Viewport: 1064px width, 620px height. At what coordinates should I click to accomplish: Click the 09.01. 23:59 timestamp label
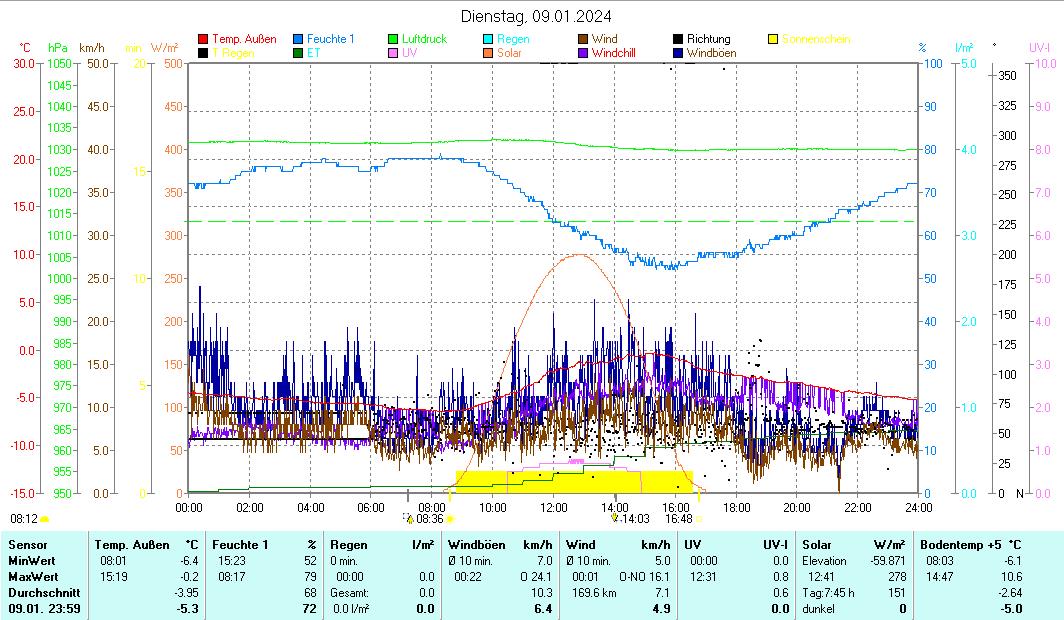pyautogui.click(x=44, y=608)
